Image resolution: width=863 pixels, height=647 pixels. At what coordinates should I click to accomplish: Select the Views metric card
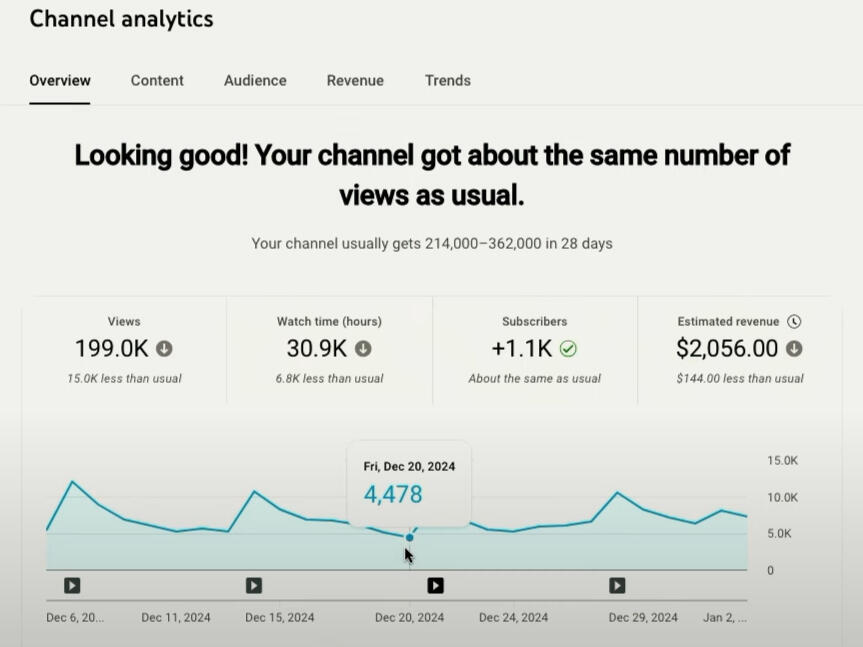(125, 350)
